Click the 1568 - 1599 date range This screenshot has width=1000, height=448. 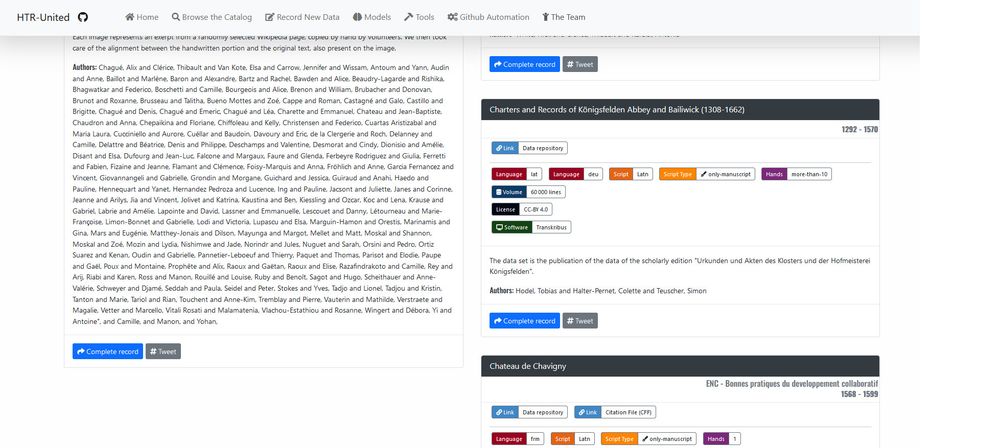[x=860, y=394]
